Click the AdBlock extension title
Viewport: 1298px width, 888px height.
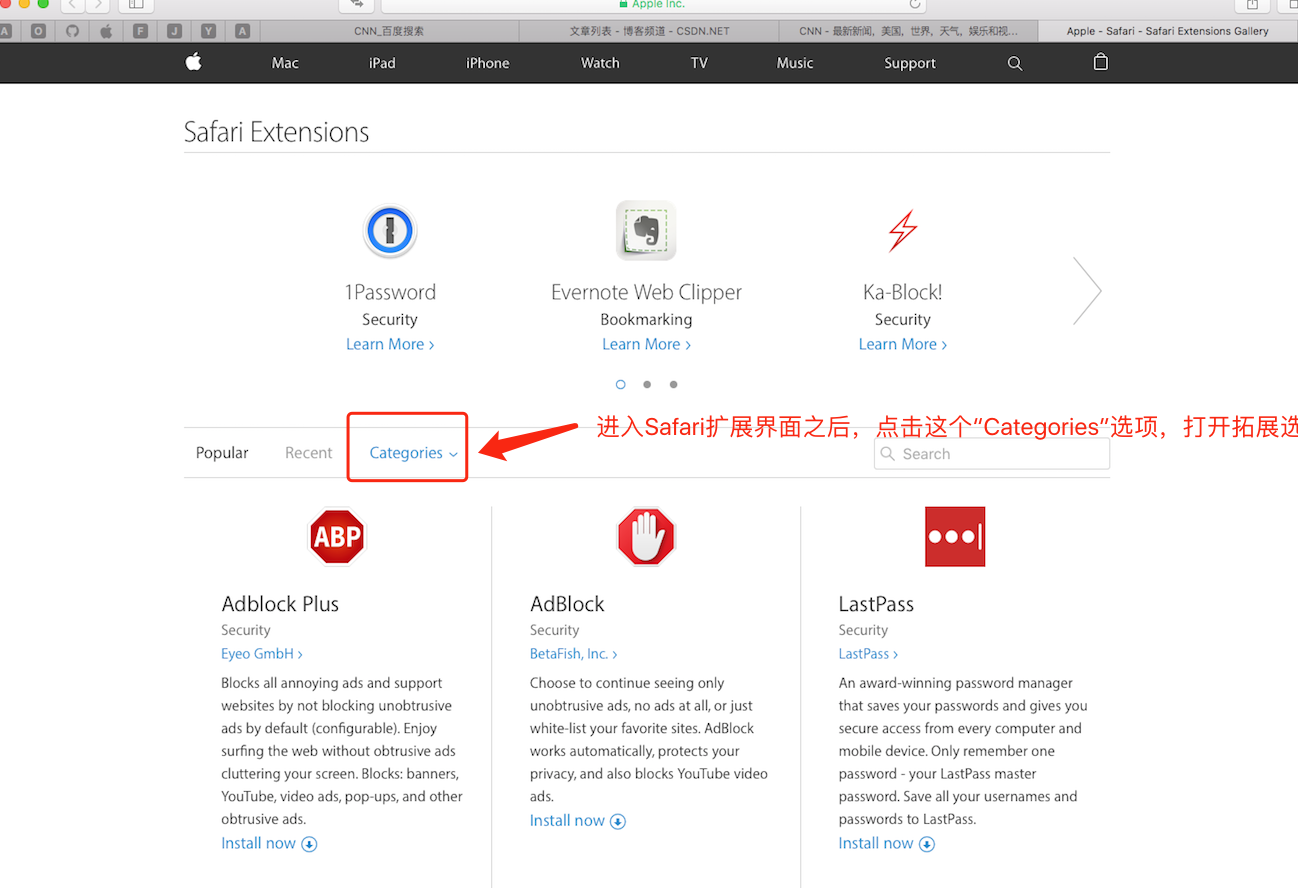point(567,604)
